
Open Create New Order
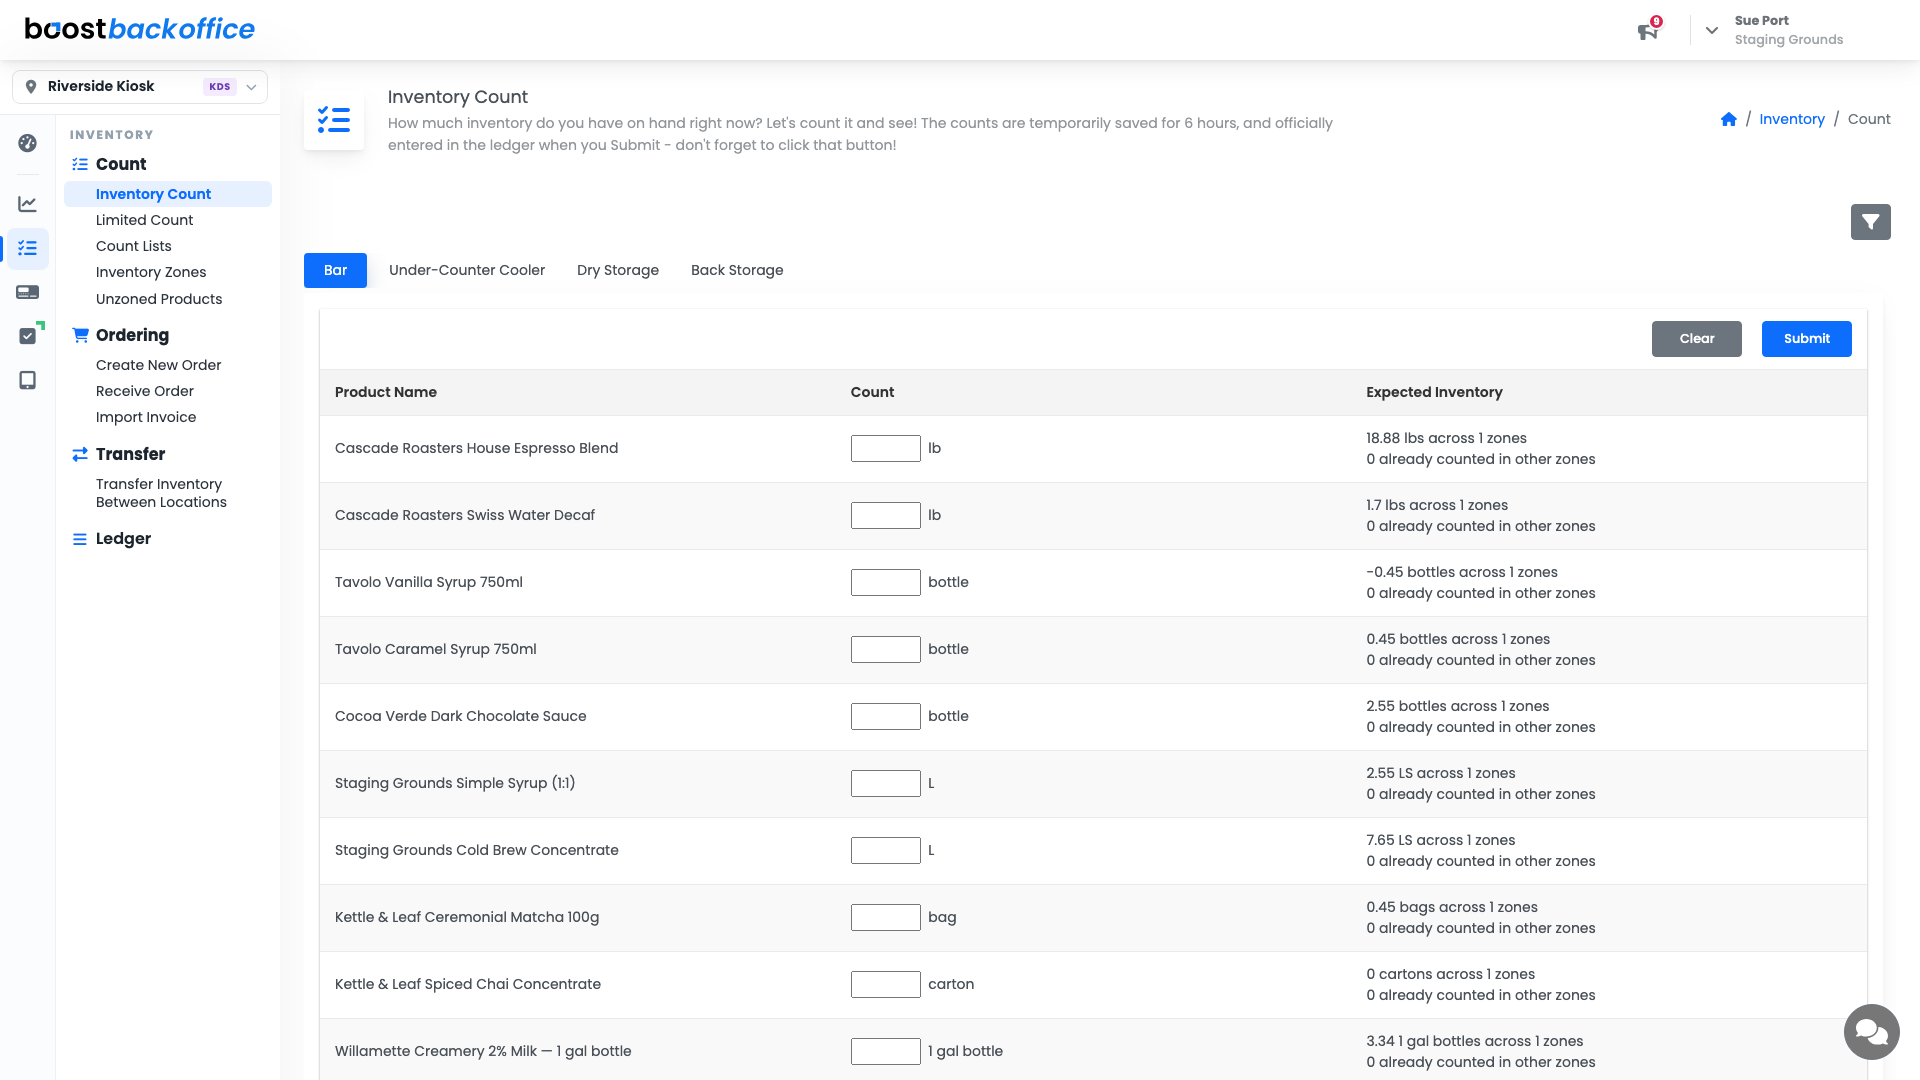tap(159, 365)
